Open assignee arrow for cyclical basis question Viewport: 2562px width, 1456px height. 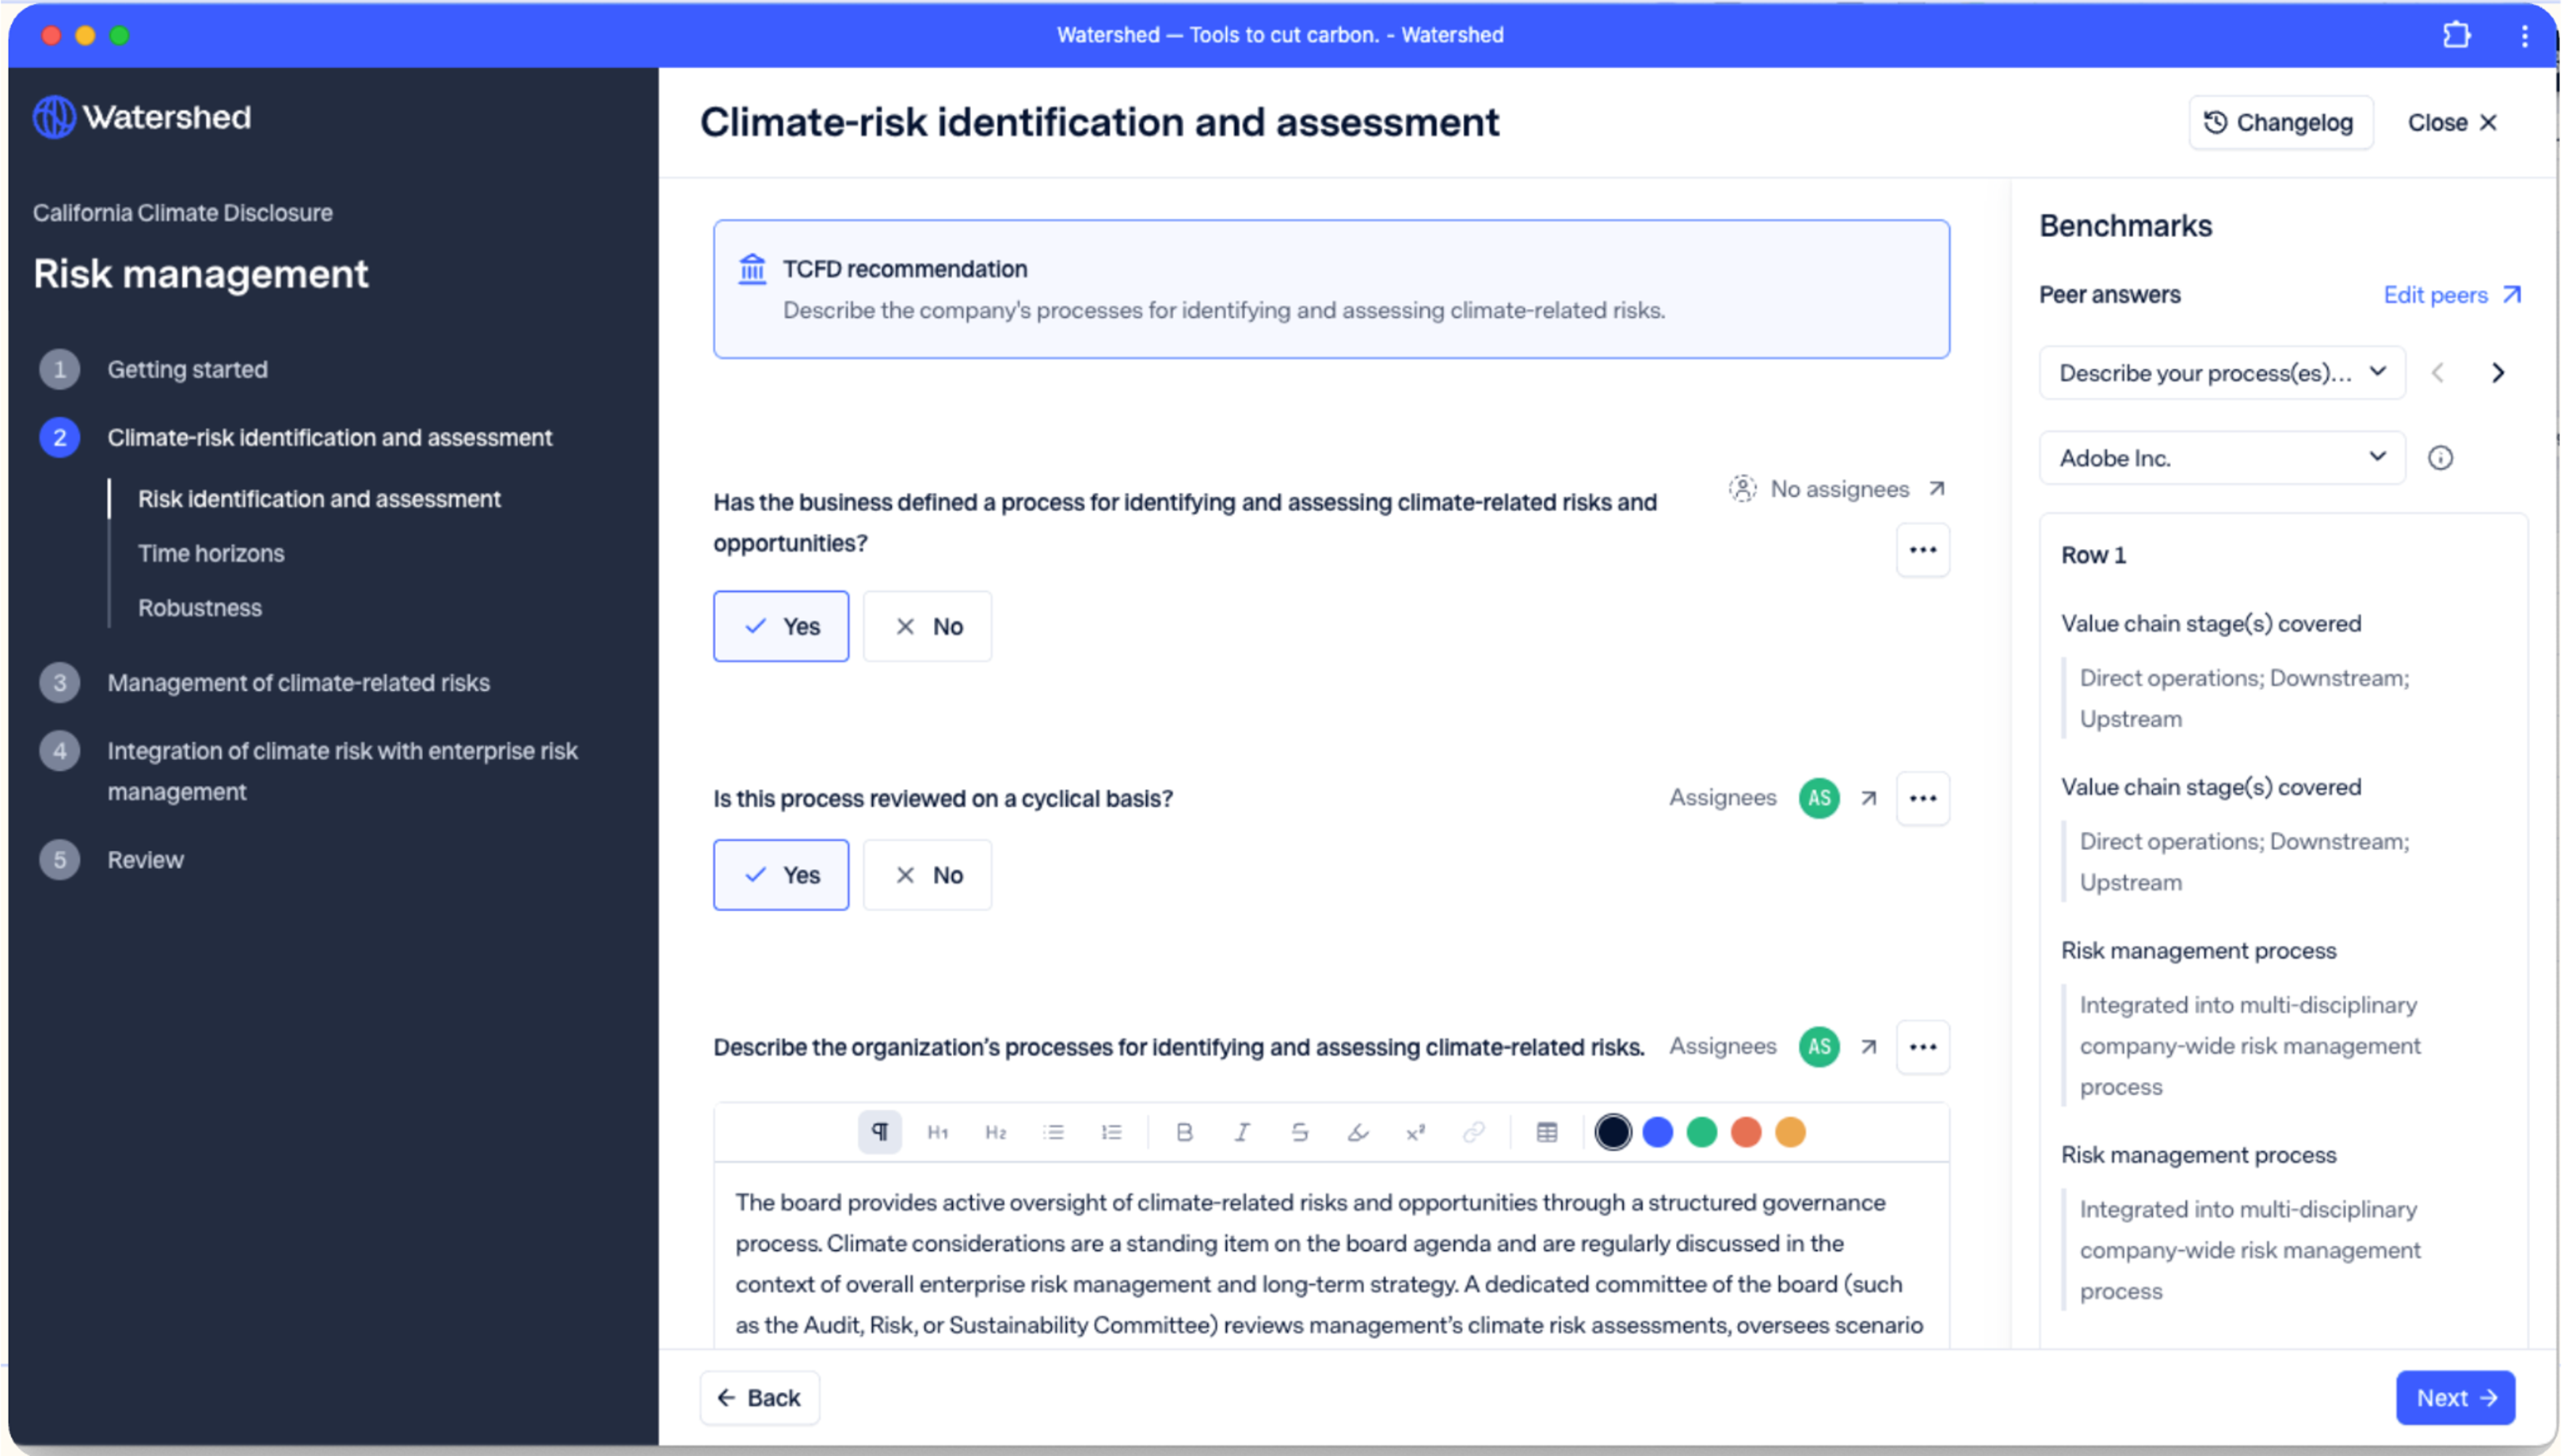(1868, 798)
